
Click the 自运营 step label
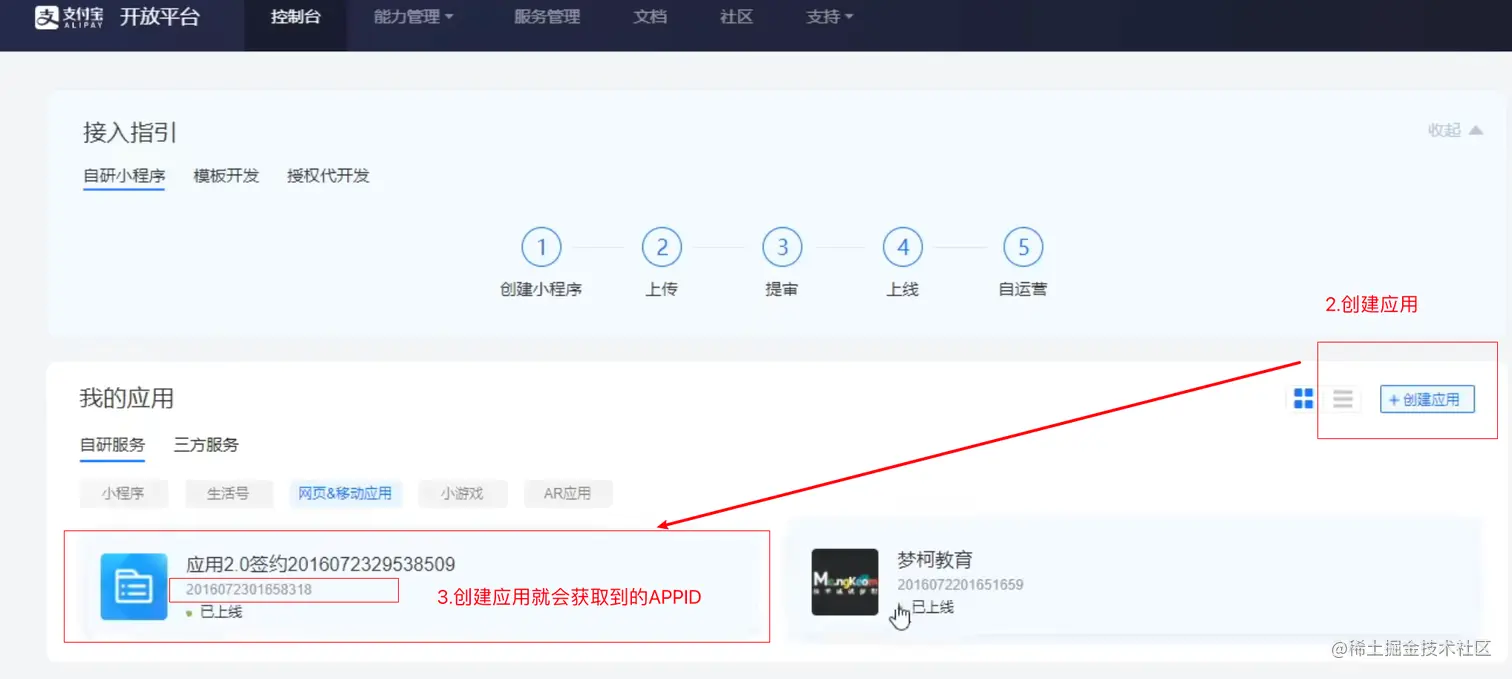point(1023,290)
